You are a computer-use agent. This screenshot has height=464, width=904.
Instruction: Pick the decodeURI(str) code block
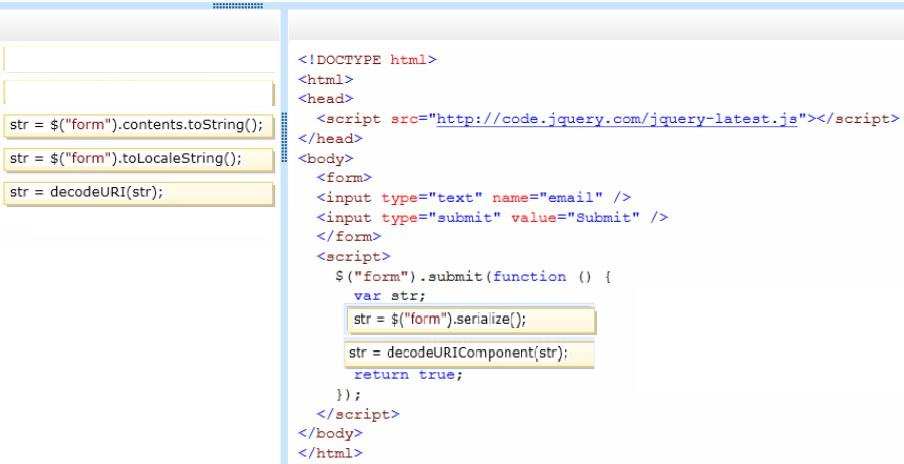click(x=139, y=193)
